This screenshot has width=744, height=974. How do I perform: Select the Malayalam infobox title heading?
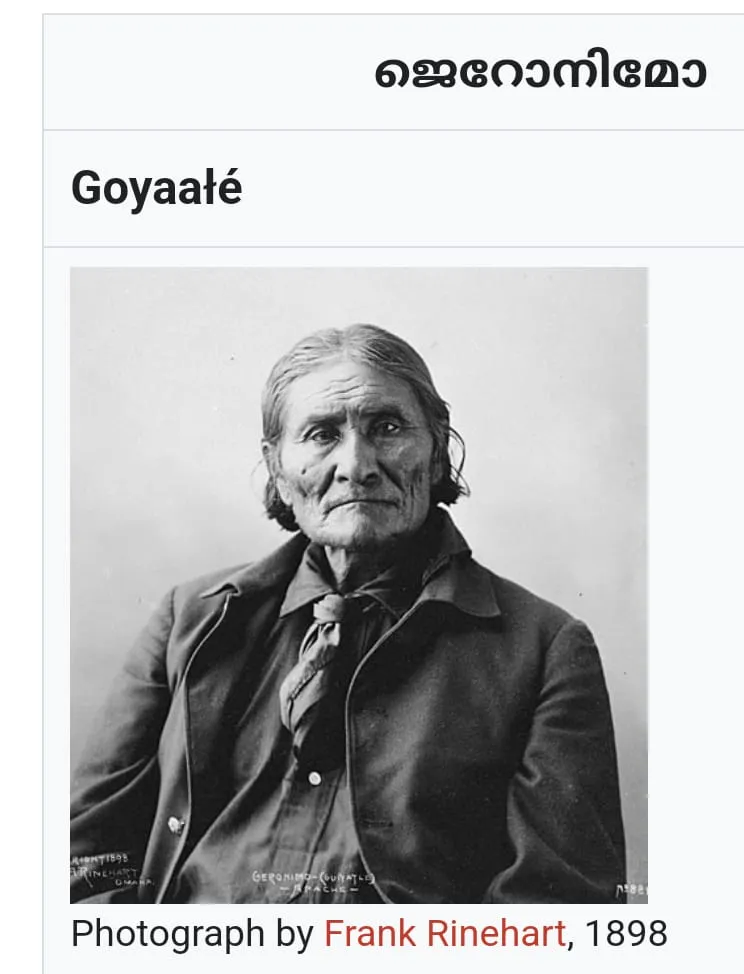click(x=540, y=73)
